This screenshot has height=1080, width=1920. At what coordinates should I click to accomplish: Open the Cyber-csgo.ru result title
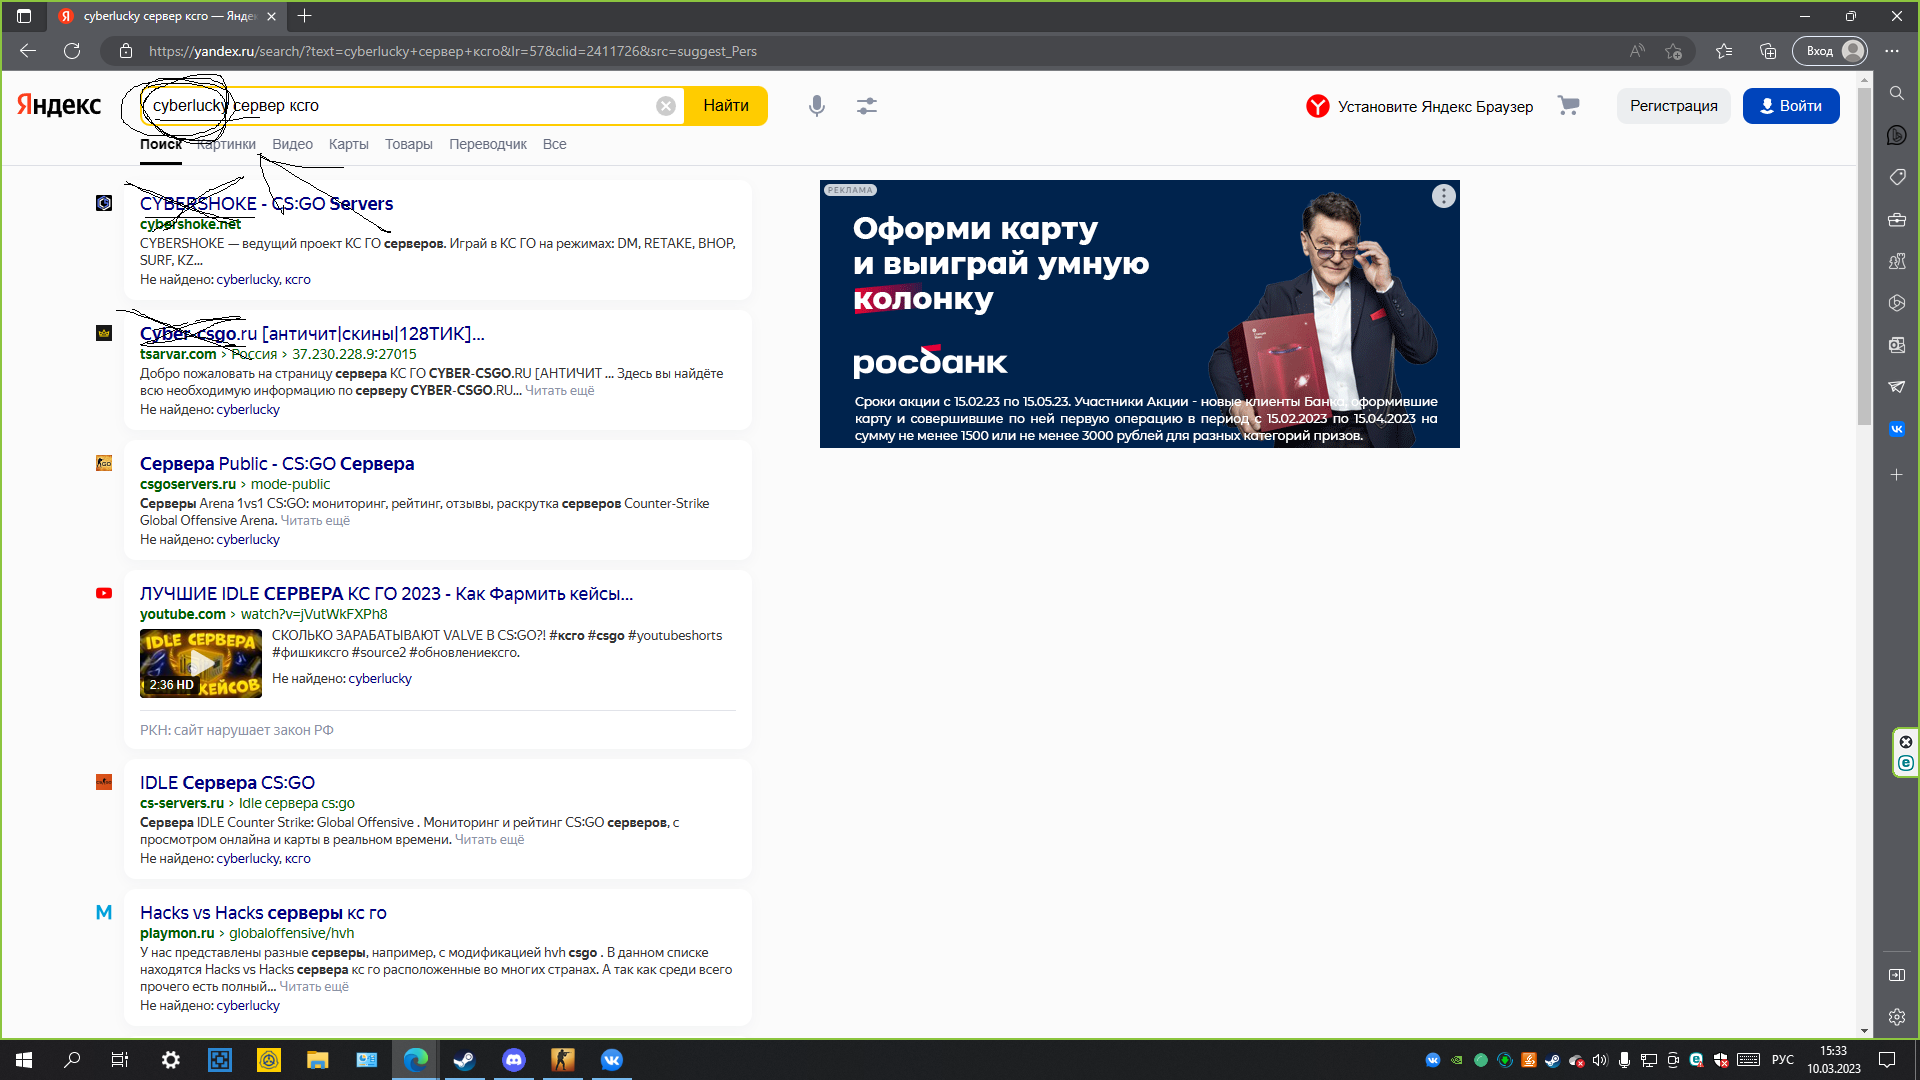click(312, 333)
